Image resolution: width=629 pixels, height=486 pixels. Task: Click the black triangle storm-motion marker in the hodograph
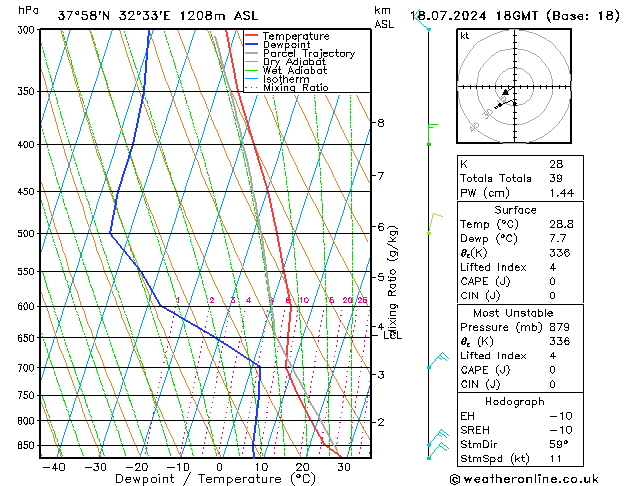pyautogui.click(x=505, y=92)
